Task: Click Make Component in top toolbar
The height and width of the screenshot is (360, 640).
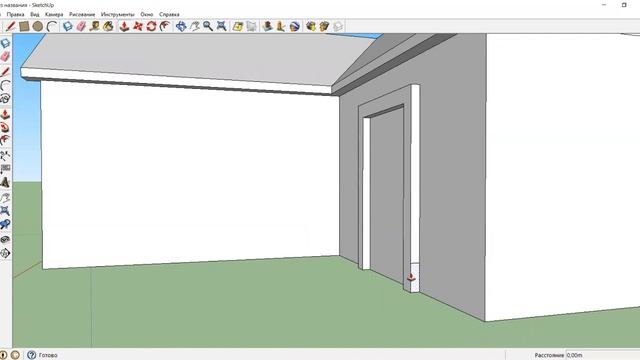Action: pyautogui.click(x=67, y=27)
